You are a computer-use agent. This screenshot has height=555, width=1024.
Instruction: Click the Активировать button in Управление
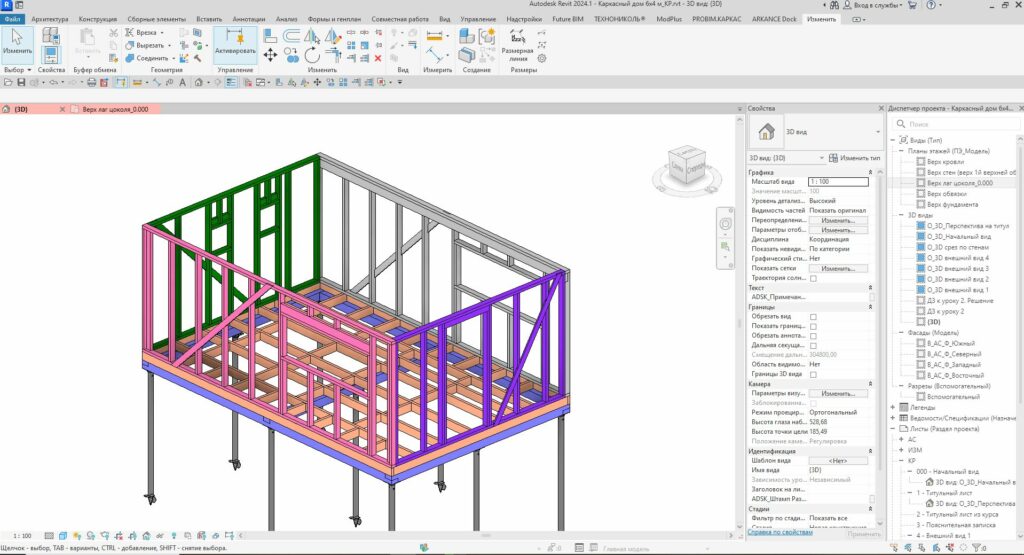click(x=235, y=44)
